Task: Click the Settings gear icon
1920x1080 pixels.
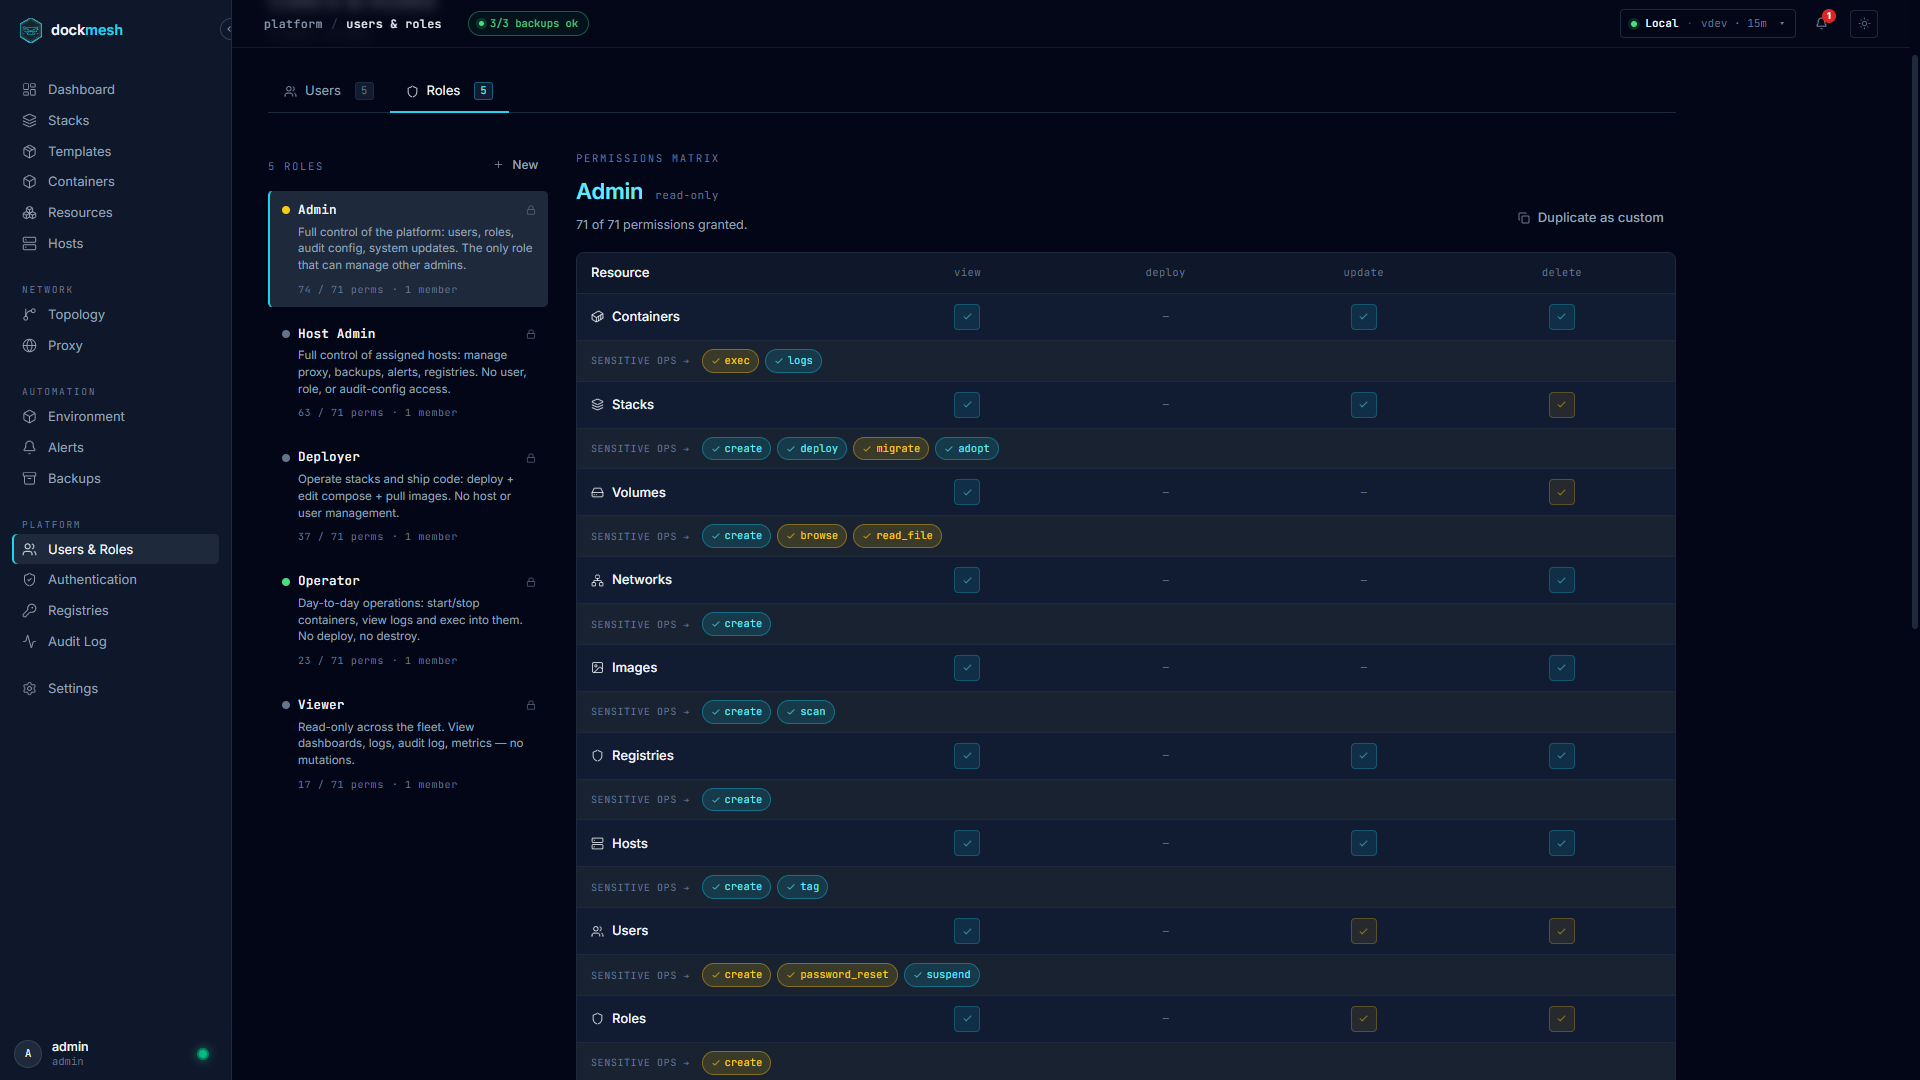Action: click(x=30, y=688)
